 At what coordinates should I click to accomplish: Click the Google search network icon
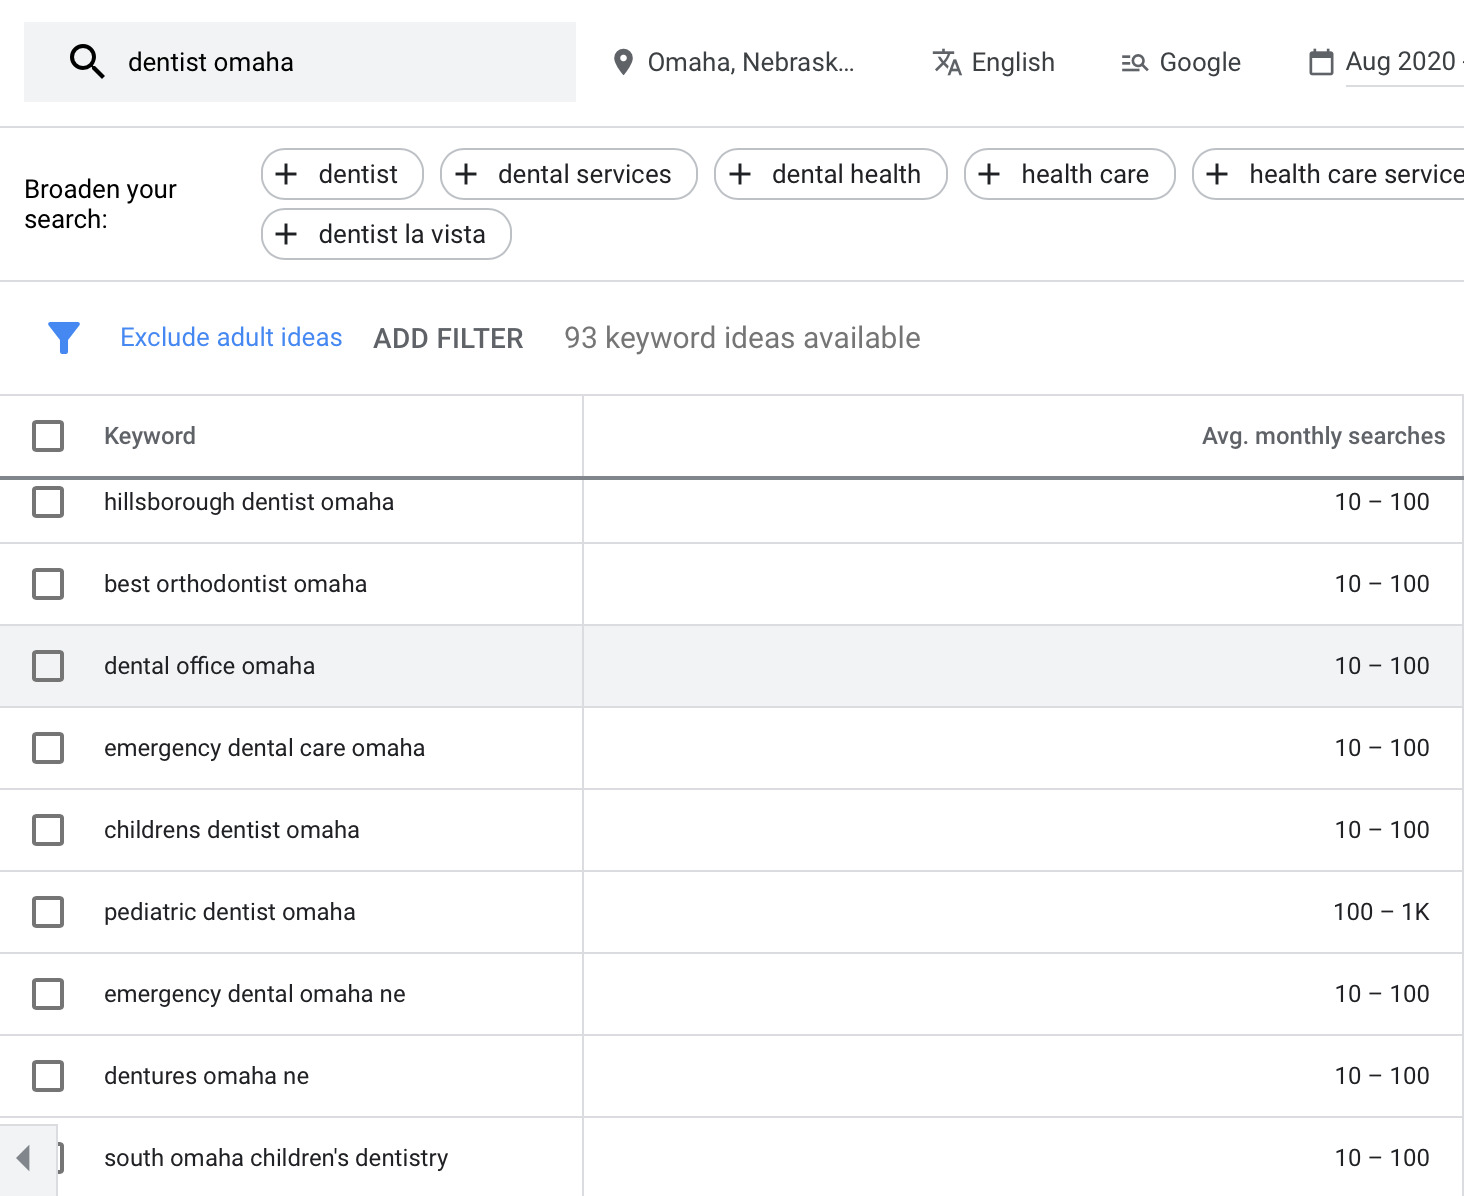[1134, 62]
